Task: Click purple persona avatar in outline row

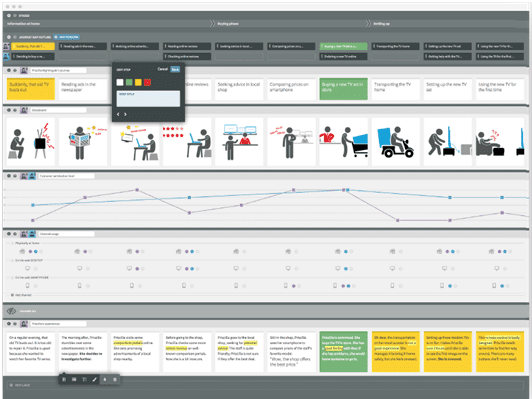Action: [6, 46]
